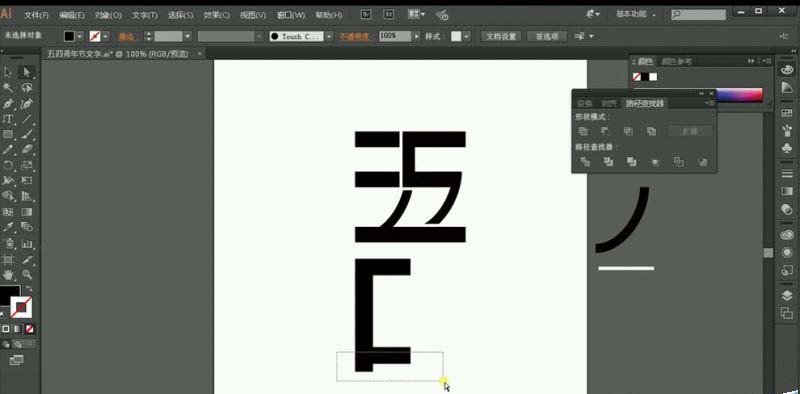Select the Free Transform tool
Image resolution: width=800 pixels, height=394 pixels.
click(27, 180)
